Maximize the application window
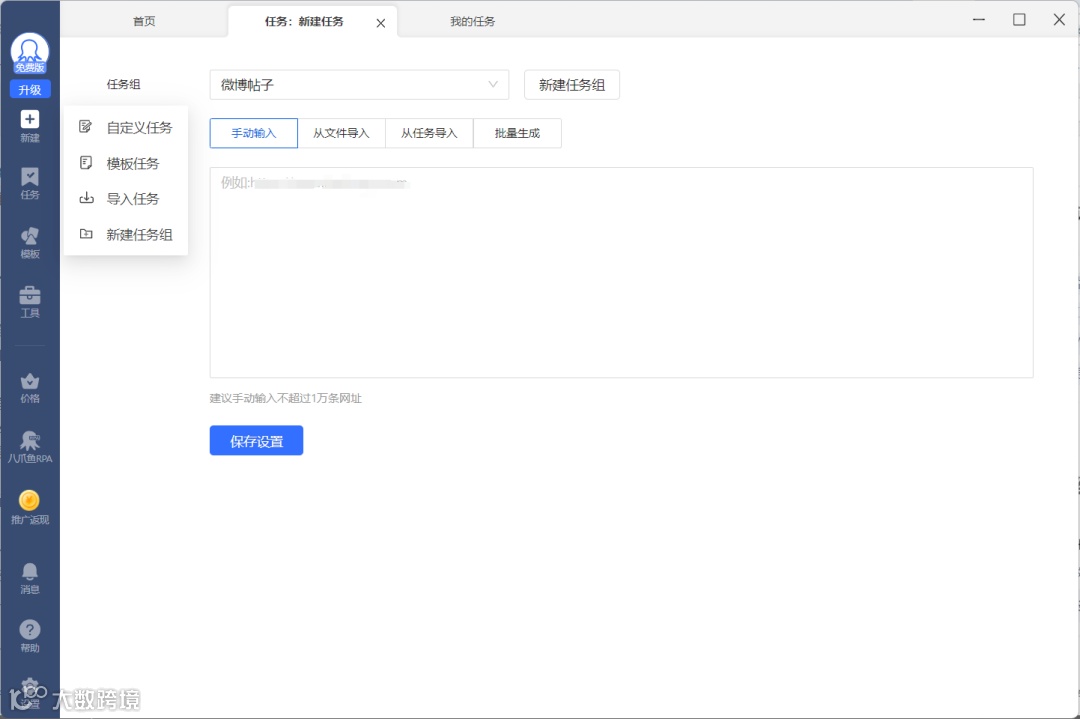Viewport: 1080px width, 719px height. coord(1019,20)
